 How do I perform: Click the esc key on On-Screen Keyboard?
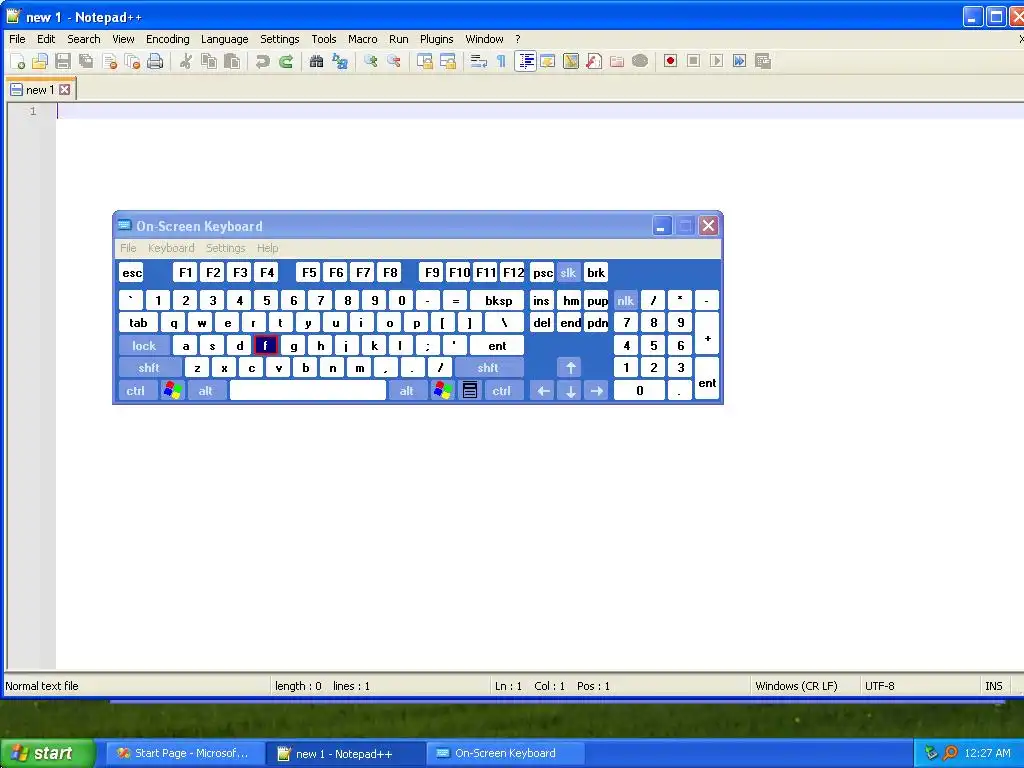click(131, 273)
